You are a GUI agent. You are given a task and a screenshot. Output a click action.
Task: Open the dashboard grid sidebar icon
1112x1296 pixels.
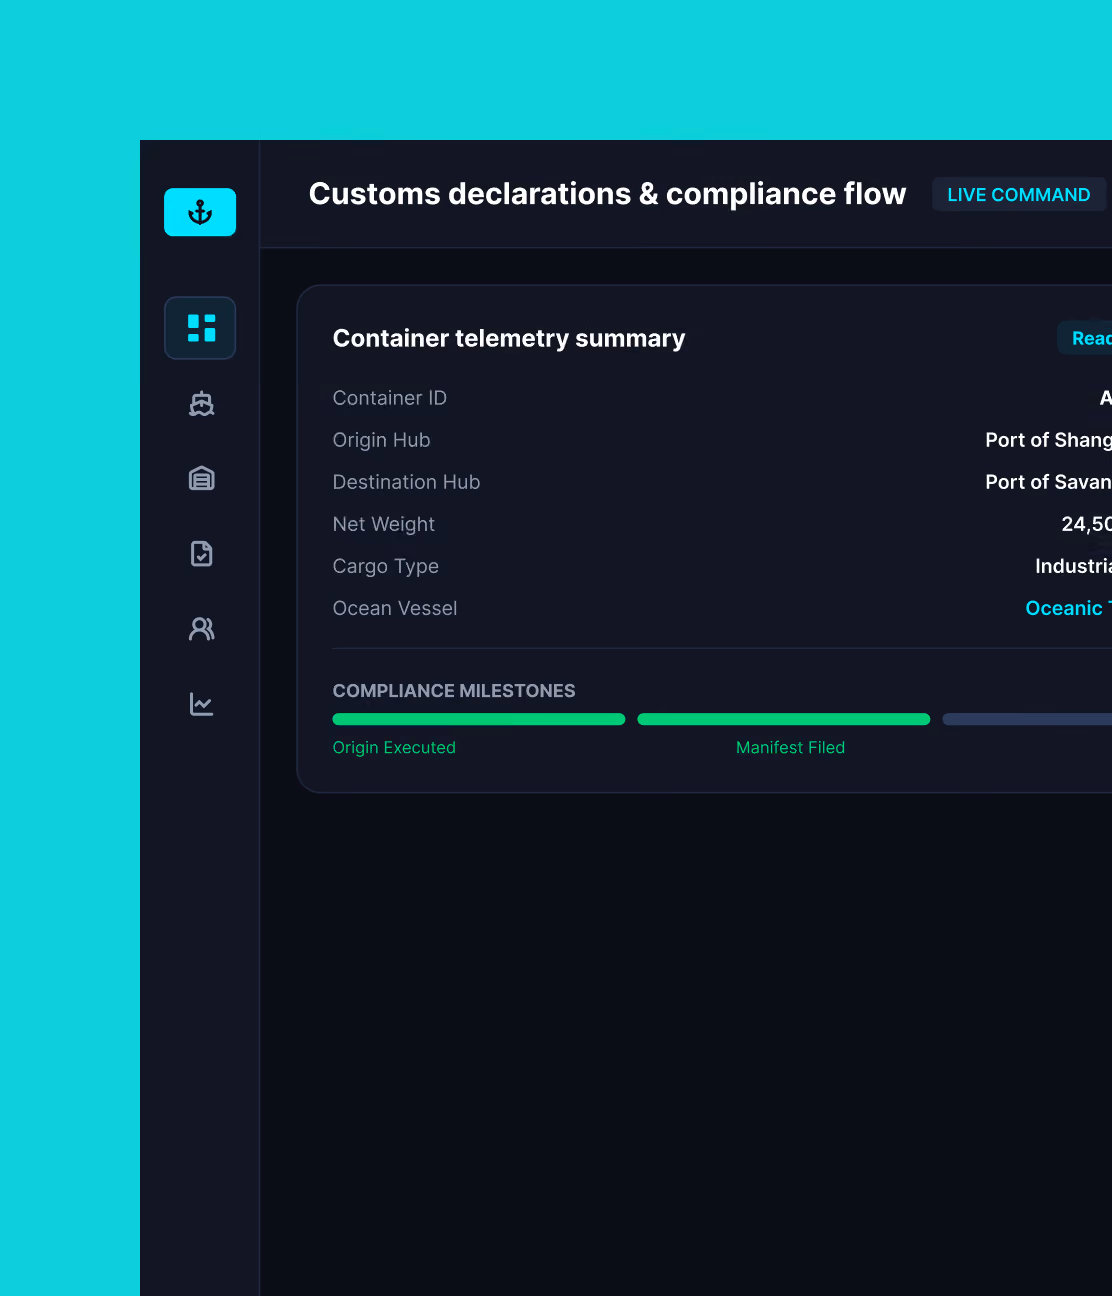(x=200, y=328)
